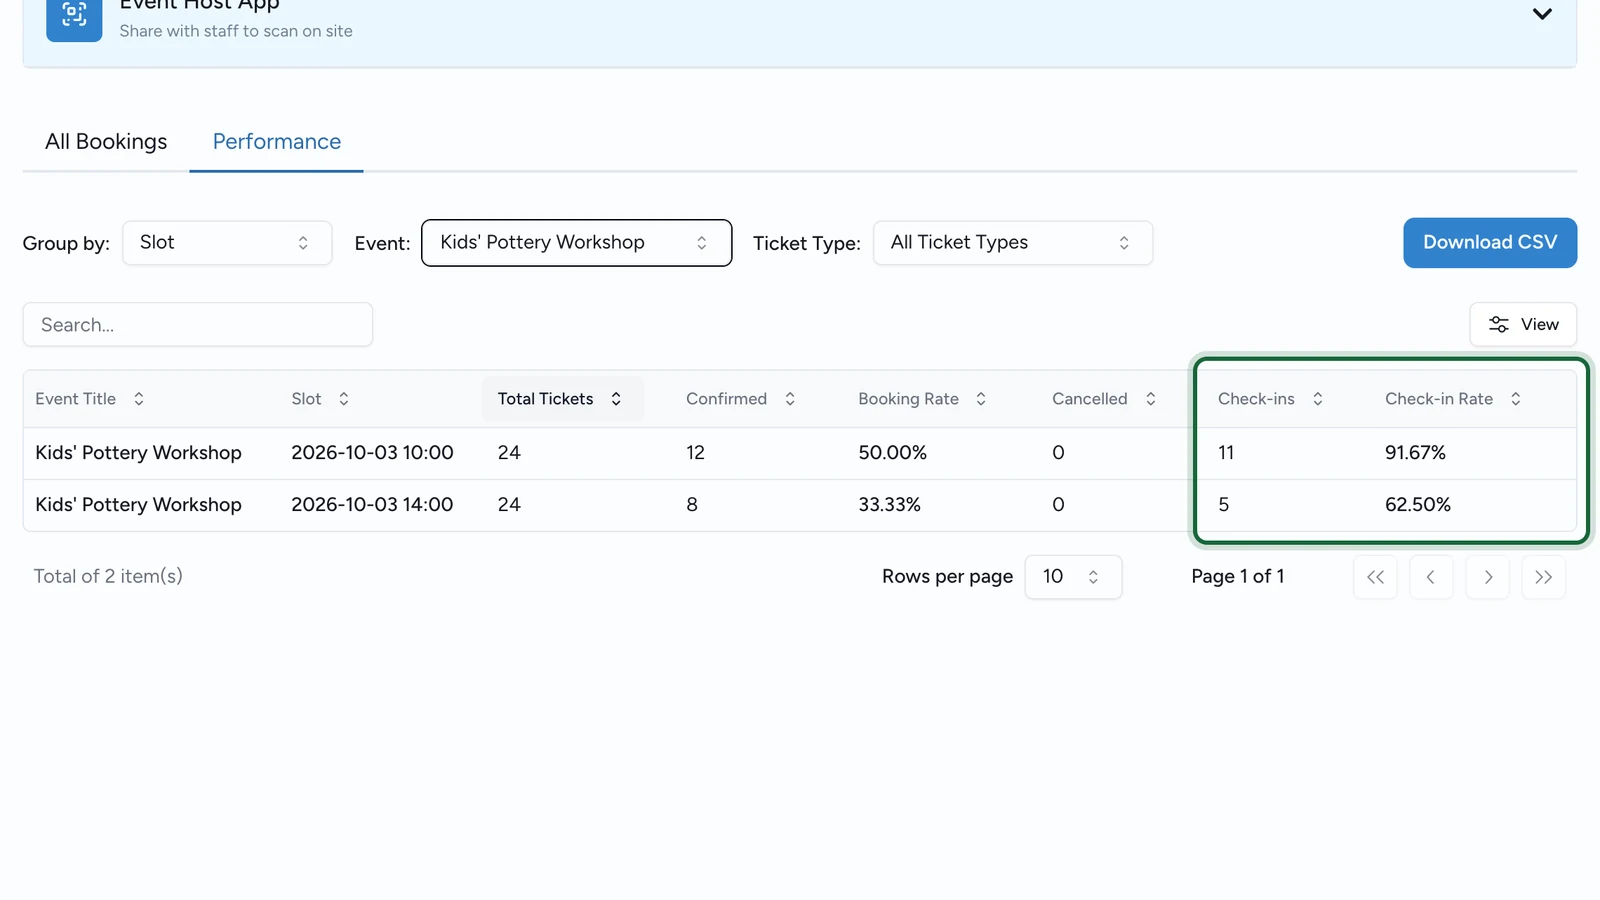The image size is (1600, 900).
Task: Click the Download CSV button
Action: coord(1490,243)
